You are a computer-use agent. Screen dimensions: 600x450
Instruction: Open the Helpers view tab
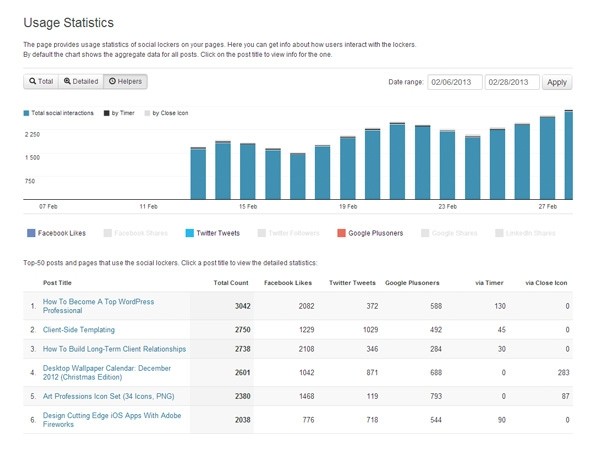point(125,80)
